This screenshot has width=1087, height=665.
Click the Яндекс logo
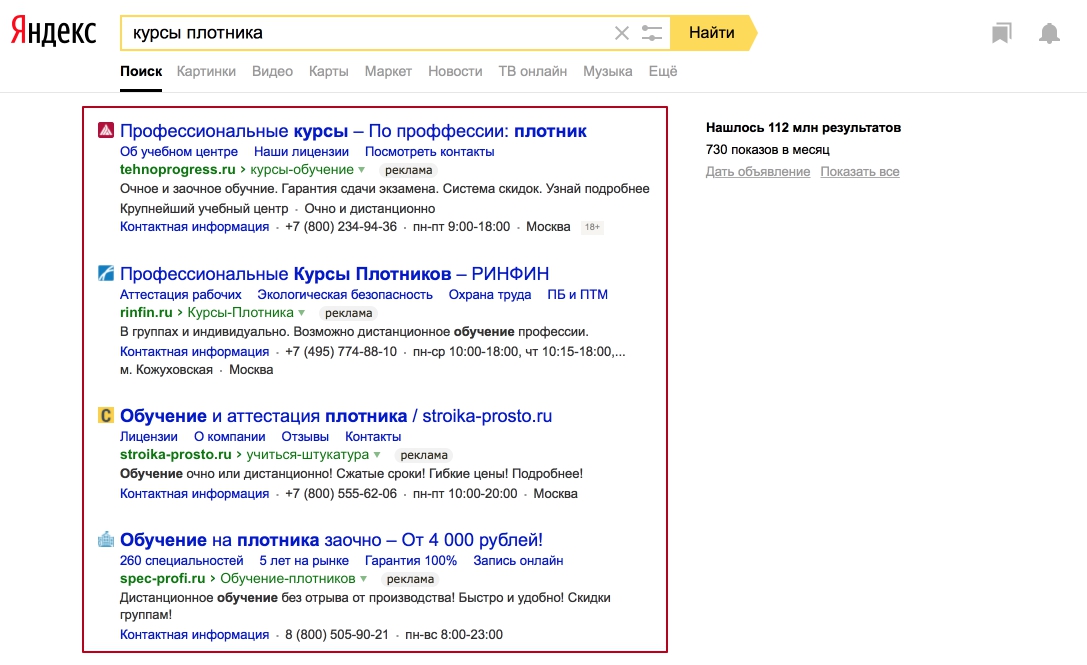(x=53, y=32)
